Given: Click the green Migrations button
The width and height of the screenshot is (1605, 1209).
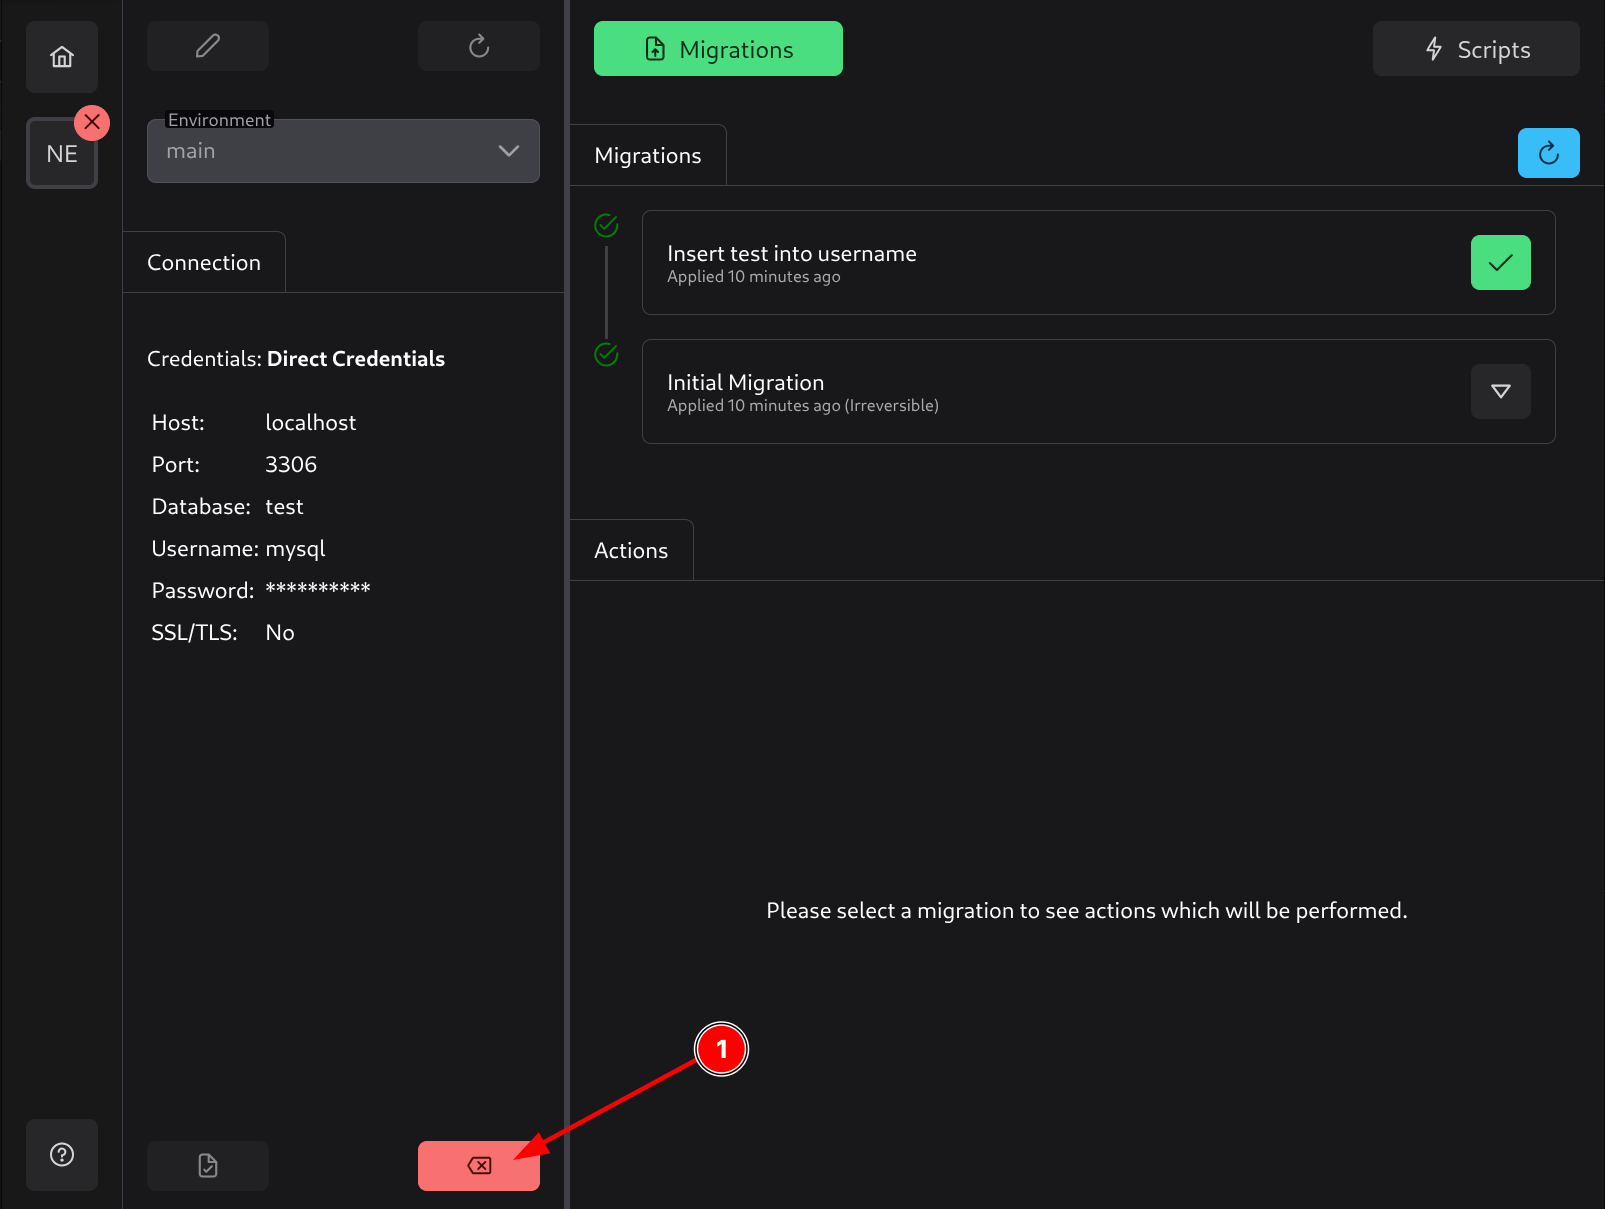Looking at the screenshot, I should point(718,49).
